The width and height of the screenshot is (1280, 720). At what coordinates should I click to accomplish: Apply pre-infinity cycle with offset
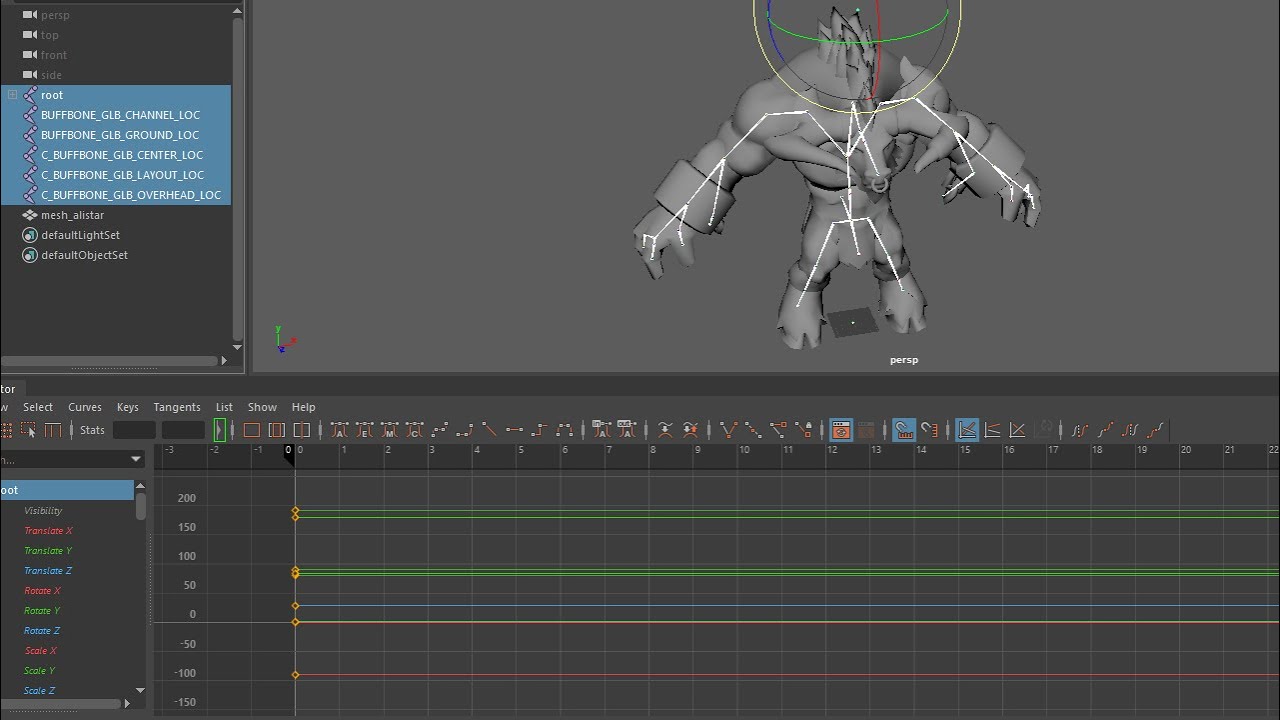(1105, 430)
